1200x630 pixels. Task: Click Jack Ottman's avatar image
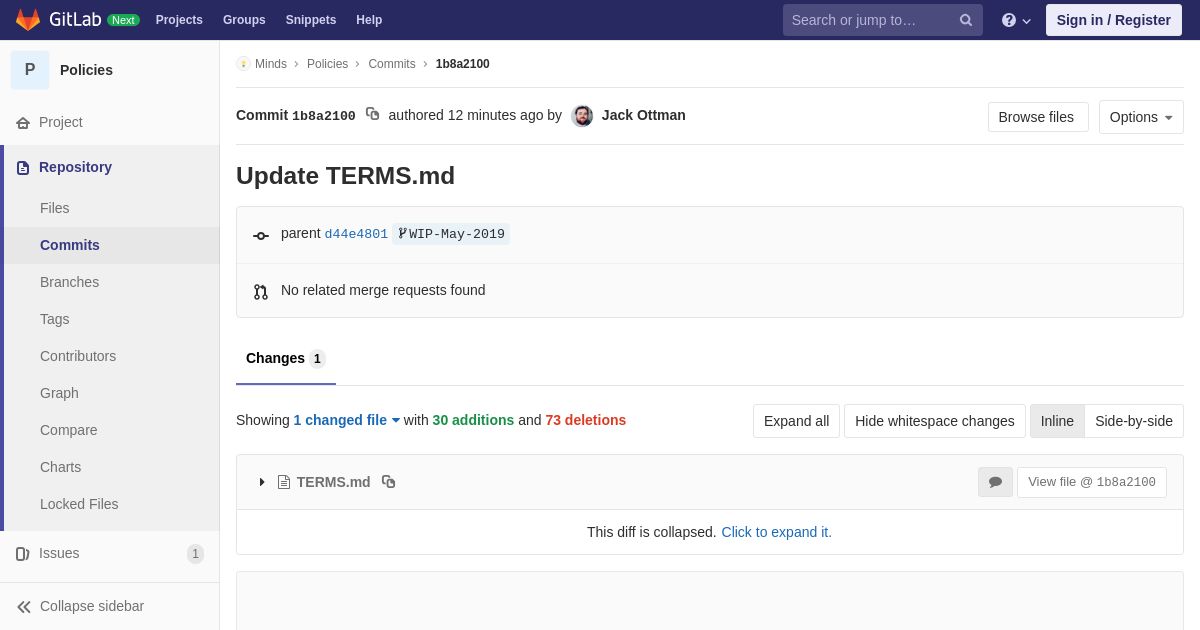582,116
